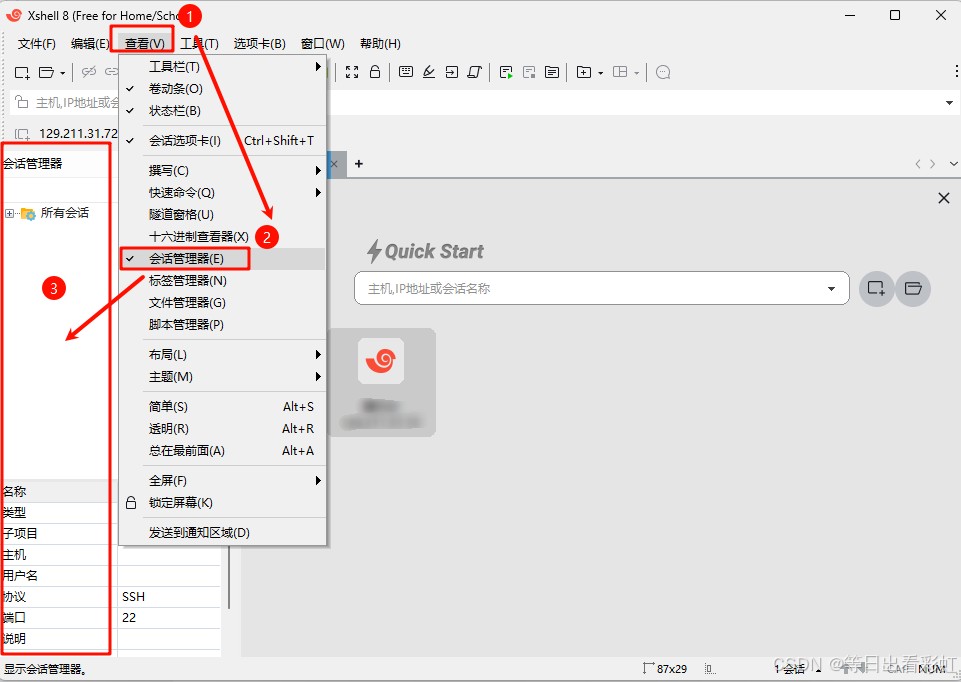Open the address bar history dropdown arrow

coord(949,102)
